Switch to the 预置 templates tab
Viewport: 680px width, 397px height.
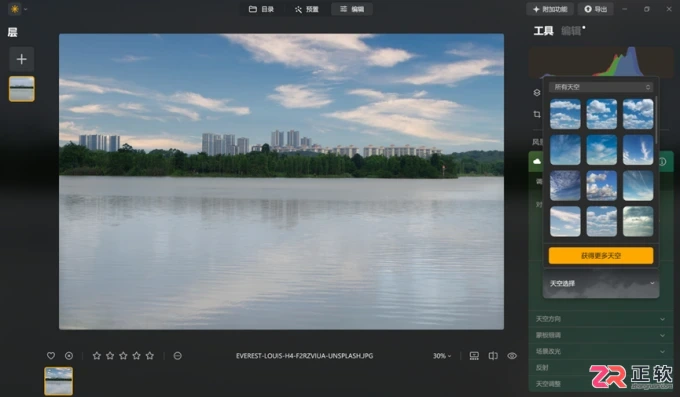(x=307, y=9)
